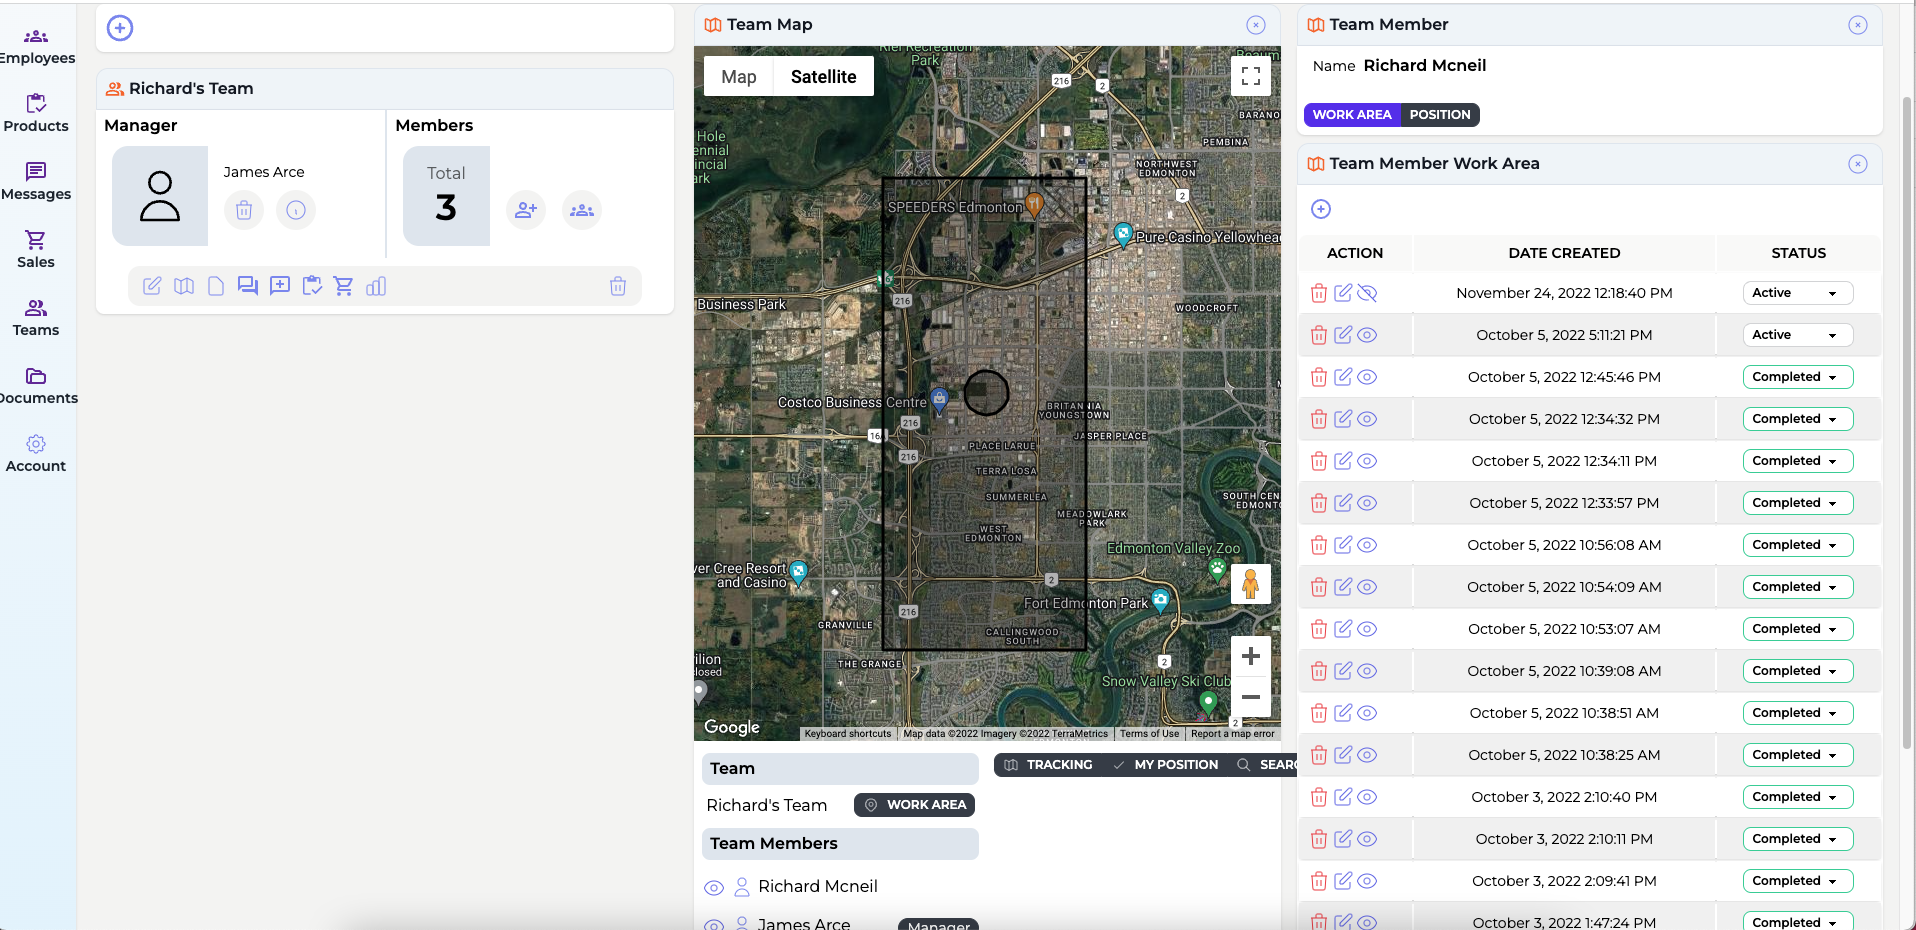This screenshot has width=1916, height=930.
Task: Open map Terms of Use link
Action: pos(1149,734)
